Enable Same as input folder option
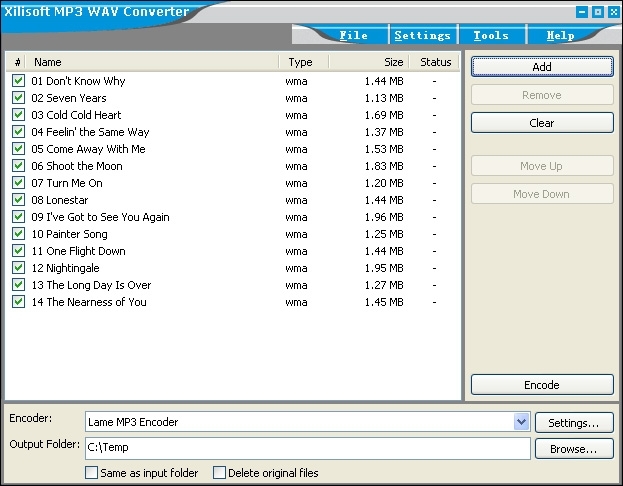This screenshot has height=486, width=623. tap(92, 472)
